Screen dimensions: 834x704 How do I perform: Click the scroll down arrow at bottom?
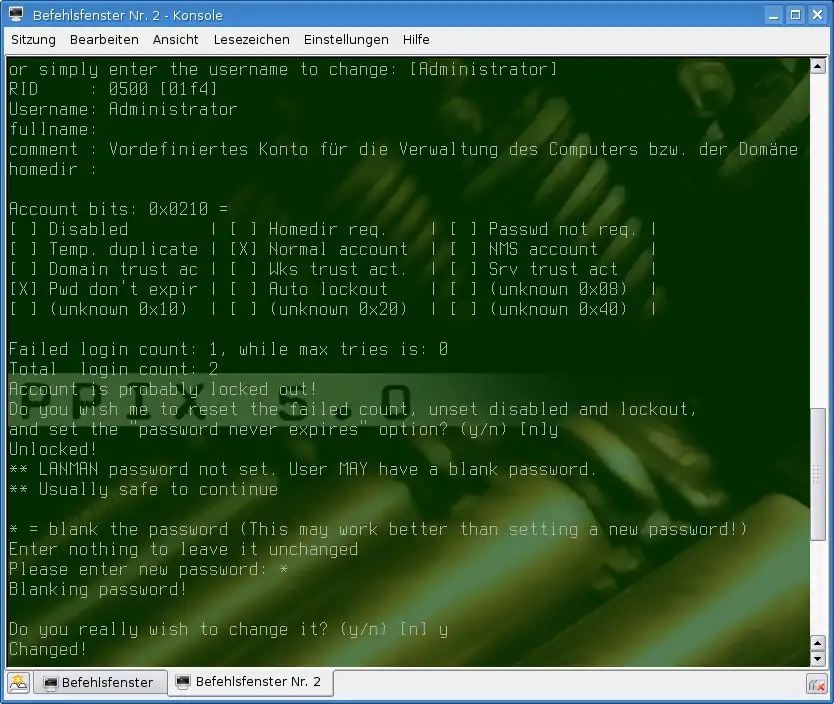pyautogui.click(x=818, y=659)
